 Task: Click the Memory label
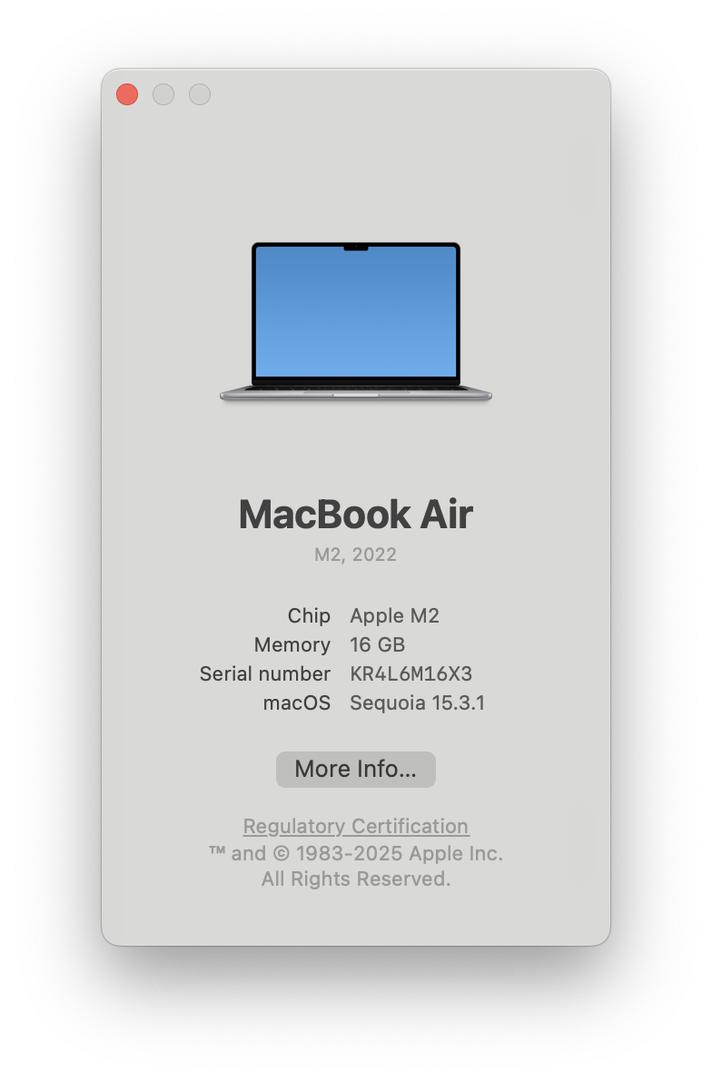[291, 645]
